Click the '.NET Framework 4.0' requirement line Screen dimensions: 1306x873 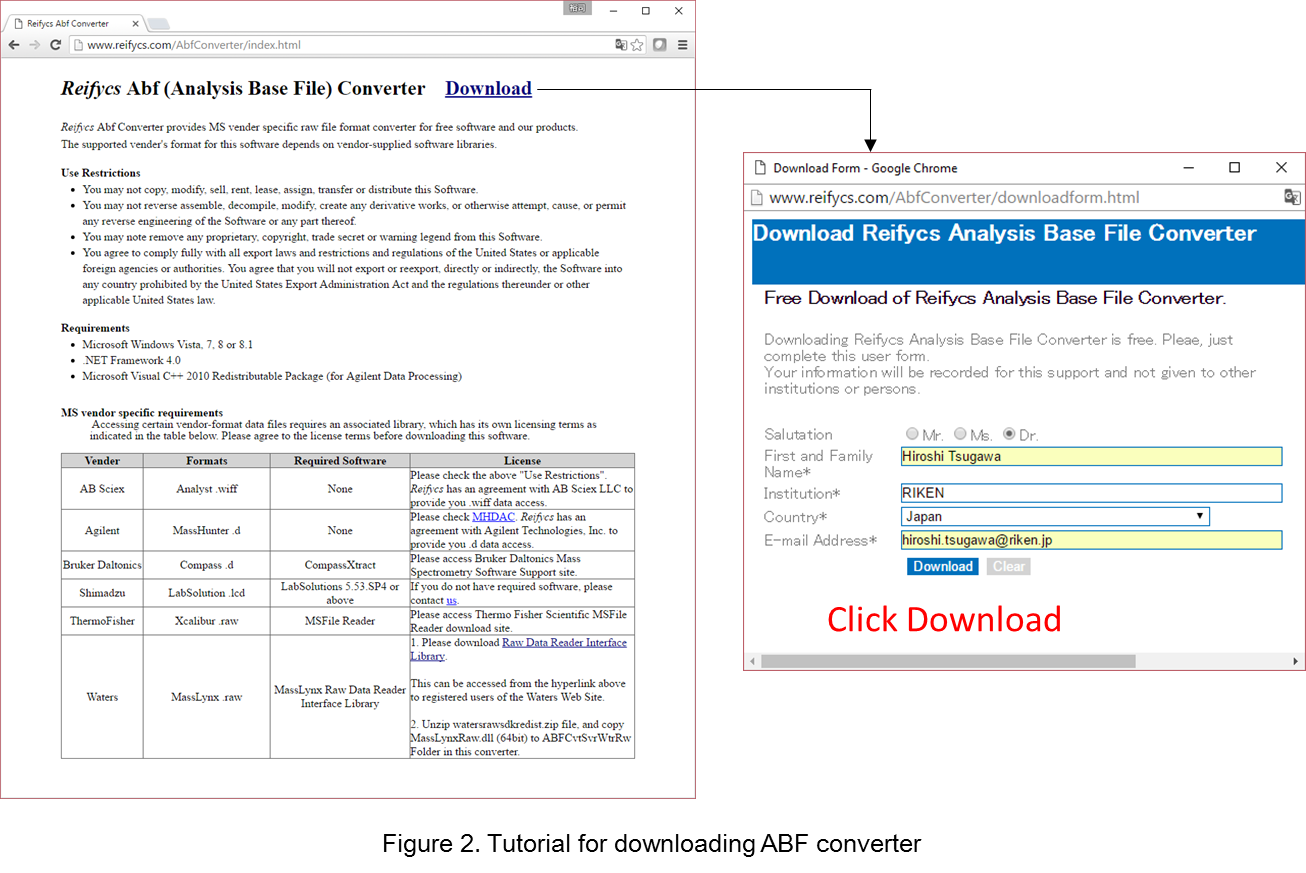click(x=132, y=360)
